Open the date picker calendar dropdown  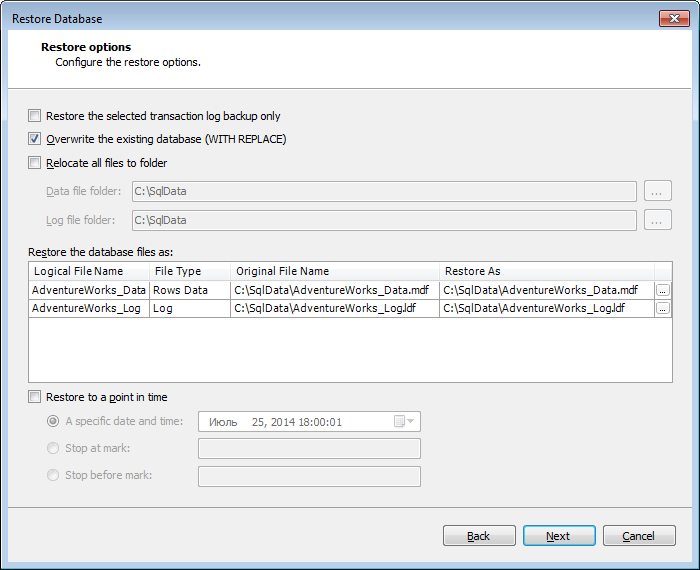click(404, 421)
